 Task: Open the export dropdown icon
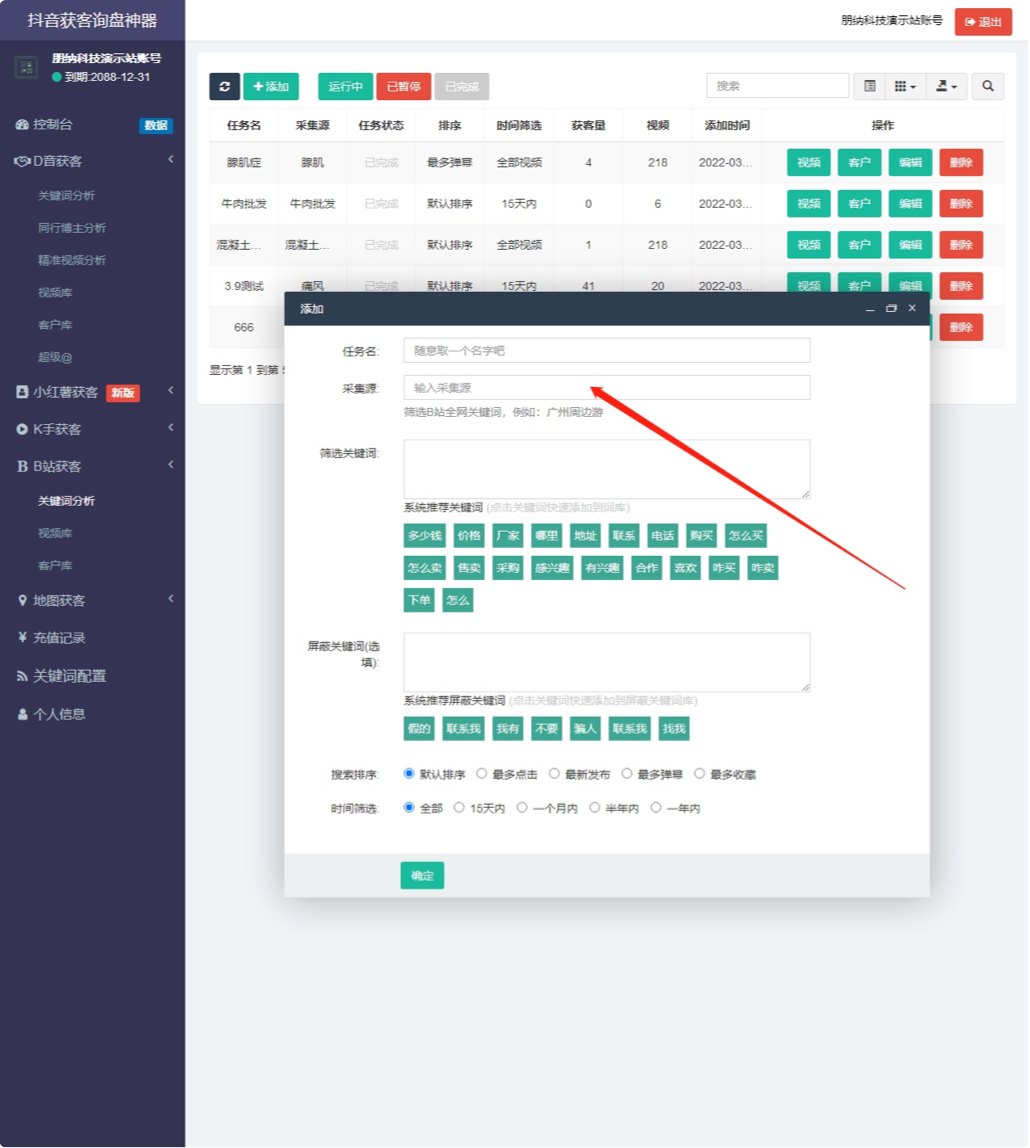click(x=947, y=86)
